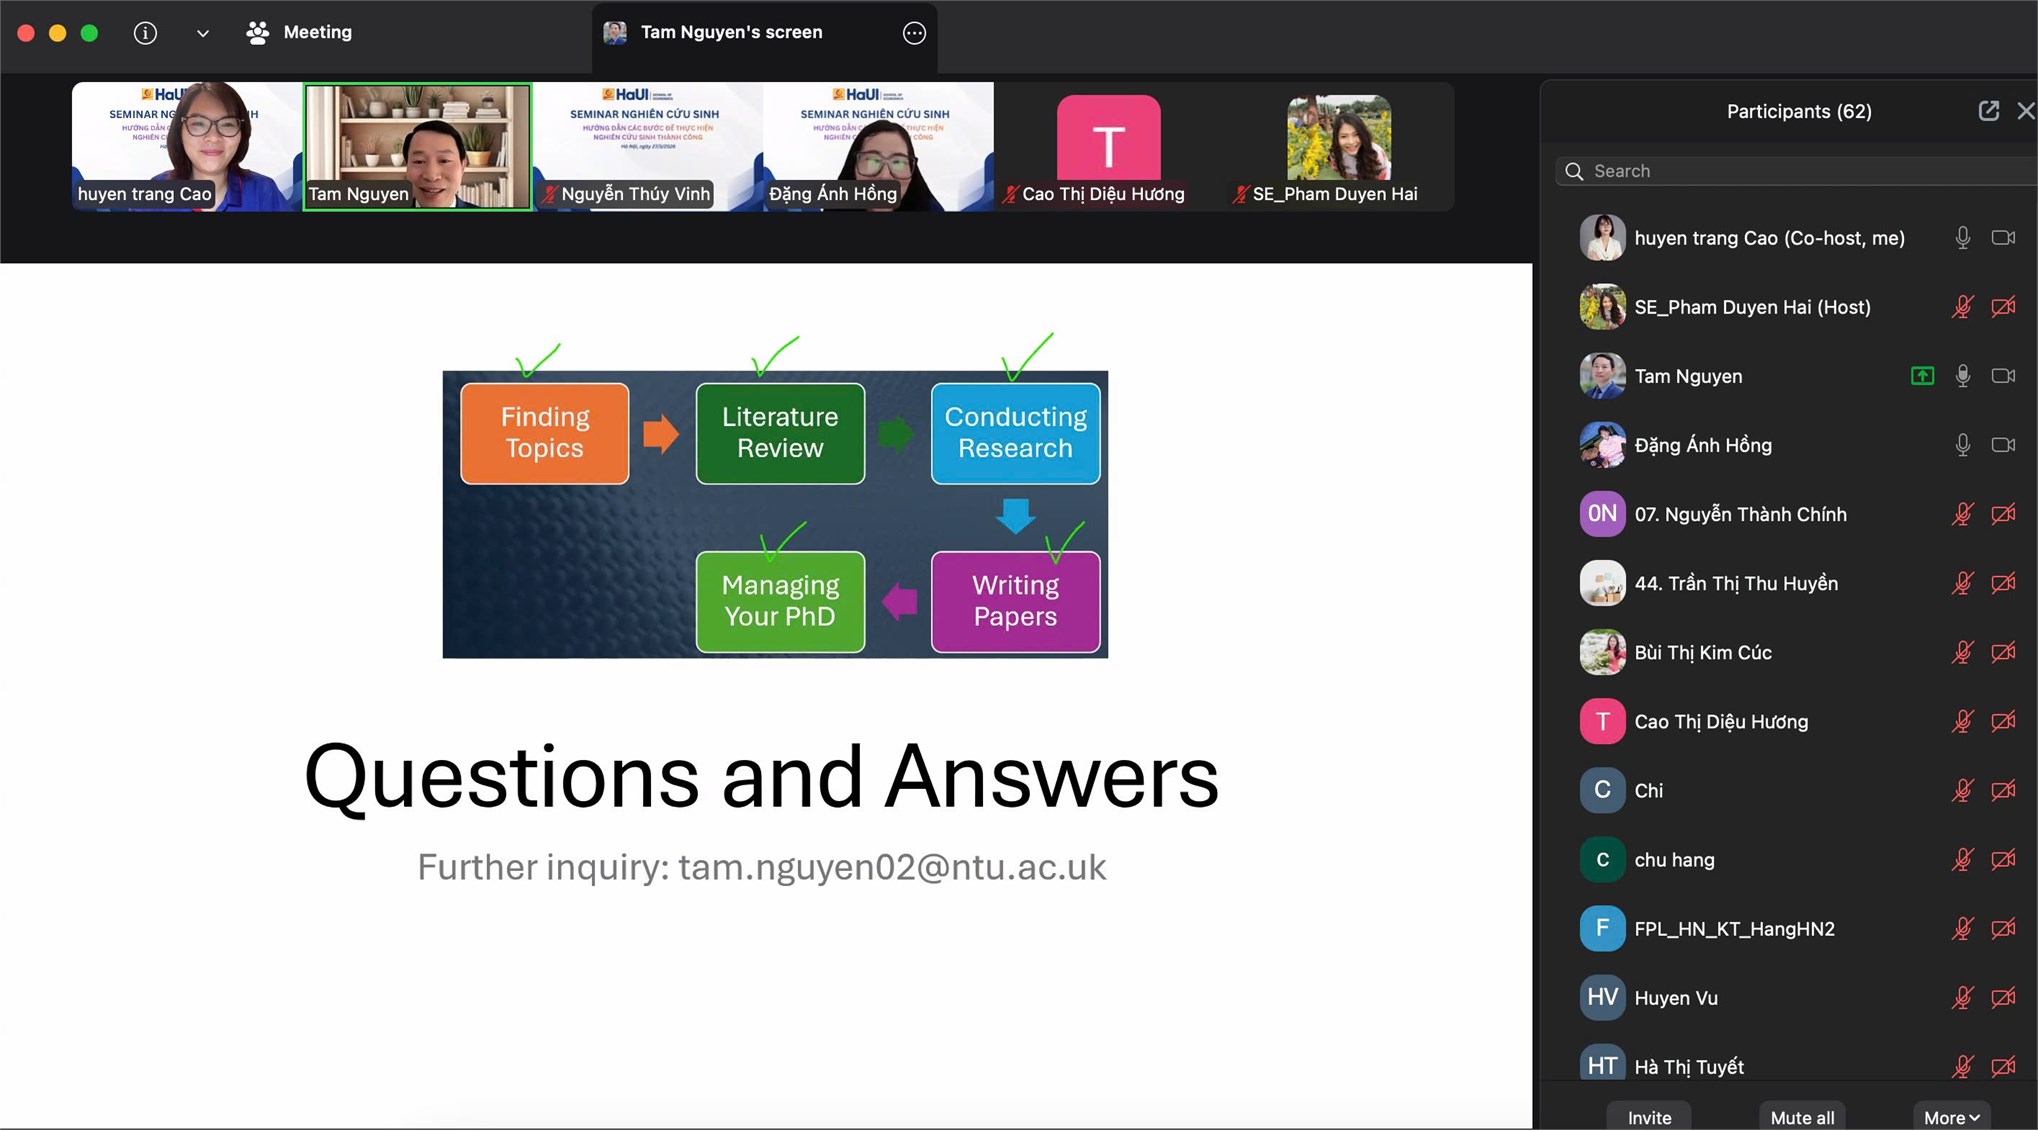The height and width of the screenshot is (1131, 2038).
Task: Select Bùi Thị Kim Cúc in participant list
Action: (1702, 653)
